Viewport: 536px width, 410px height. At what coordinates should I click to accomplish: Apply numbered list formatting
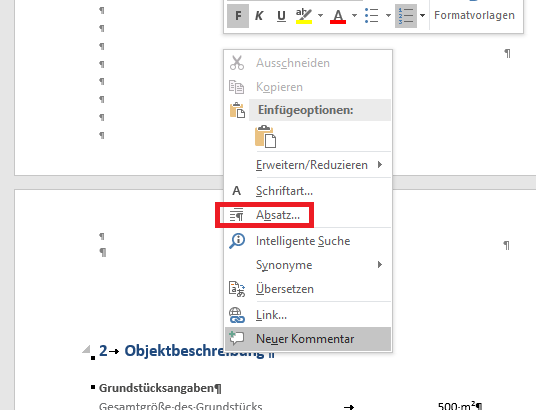click(406, 16)
